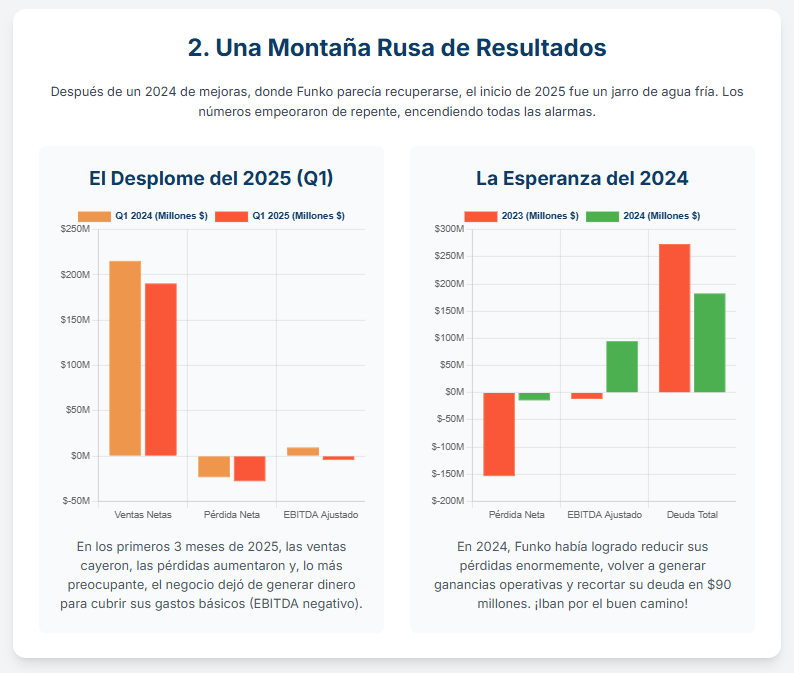794x673 pixels.
Task: Click the 'Q1 2025 (Millones $)' legend label
Action: click(x=298, y=216)
